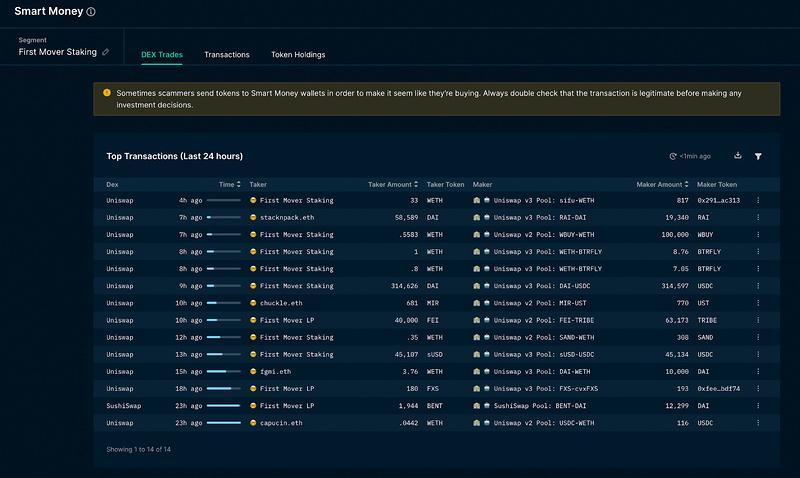Click taker amount 314,626
The image size is (800, 478).
[x=405, y=286]
